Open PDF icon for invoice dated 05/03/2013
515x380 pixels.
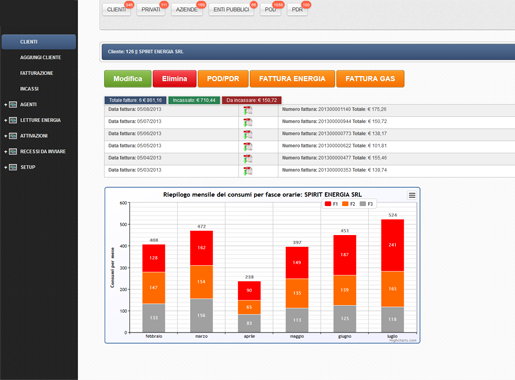pos(247,171)
